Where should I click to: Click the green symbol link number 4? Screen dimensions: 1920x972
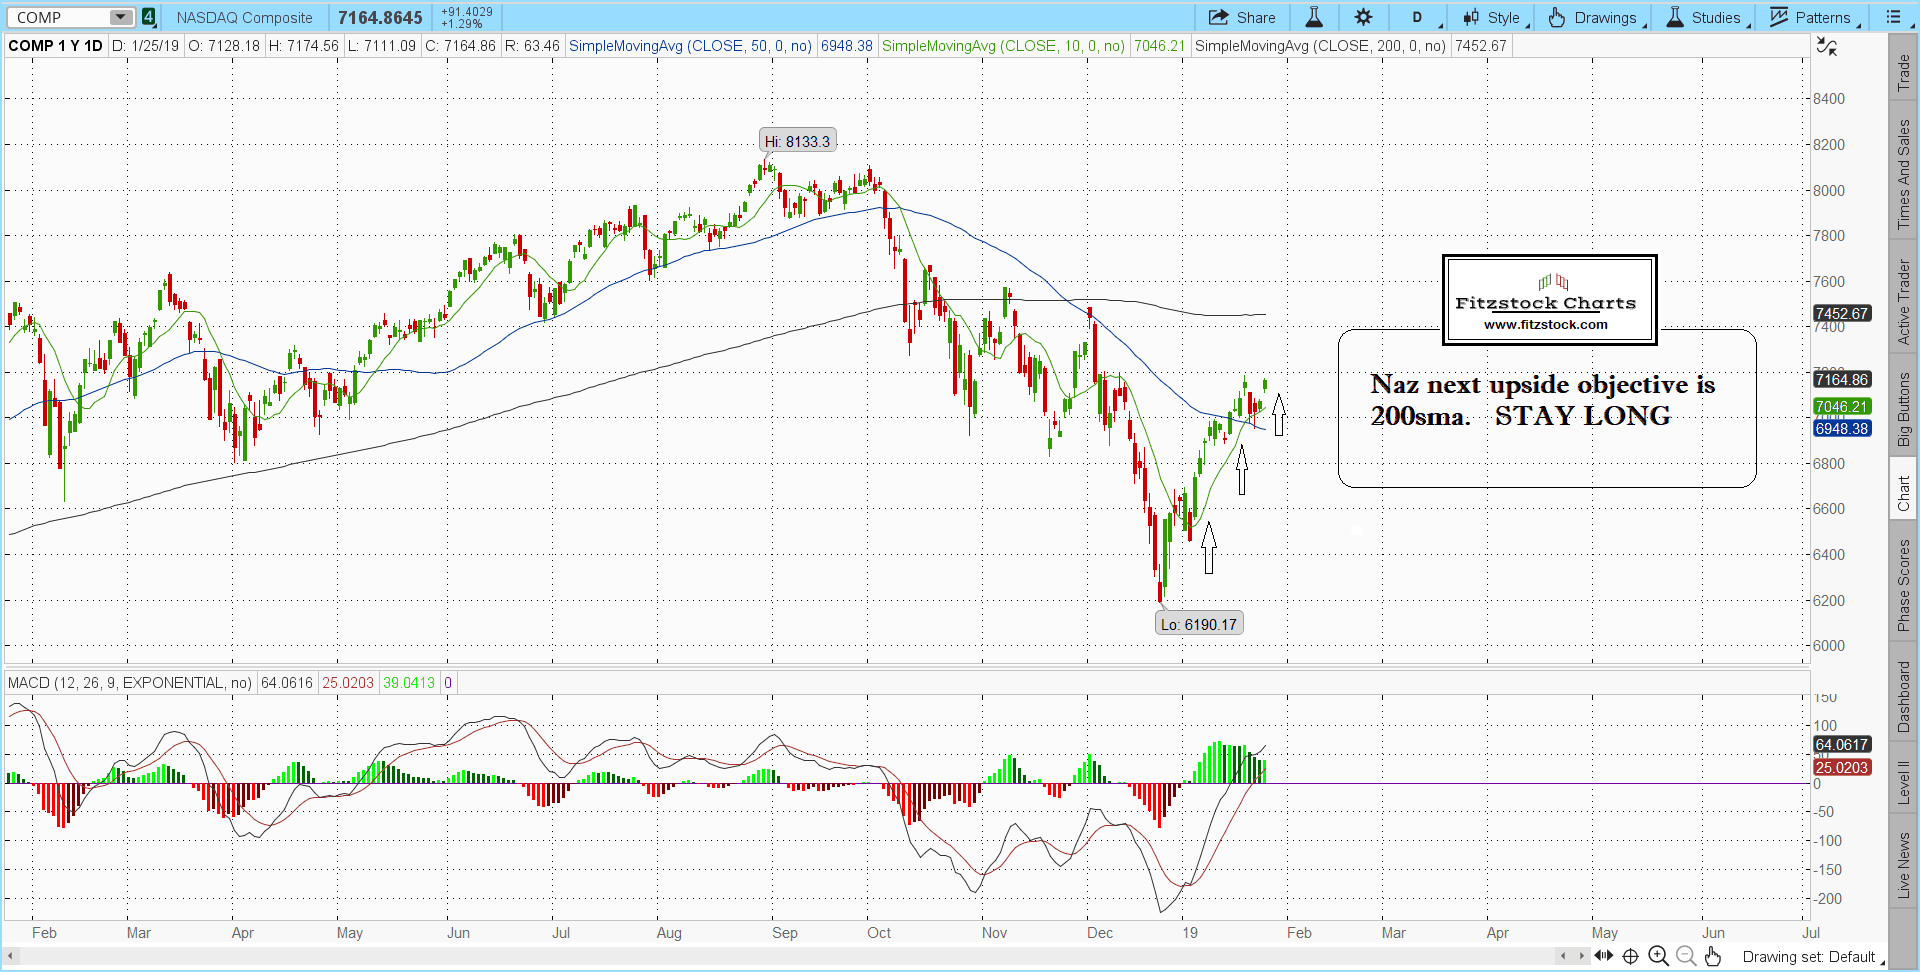[148, 17]
